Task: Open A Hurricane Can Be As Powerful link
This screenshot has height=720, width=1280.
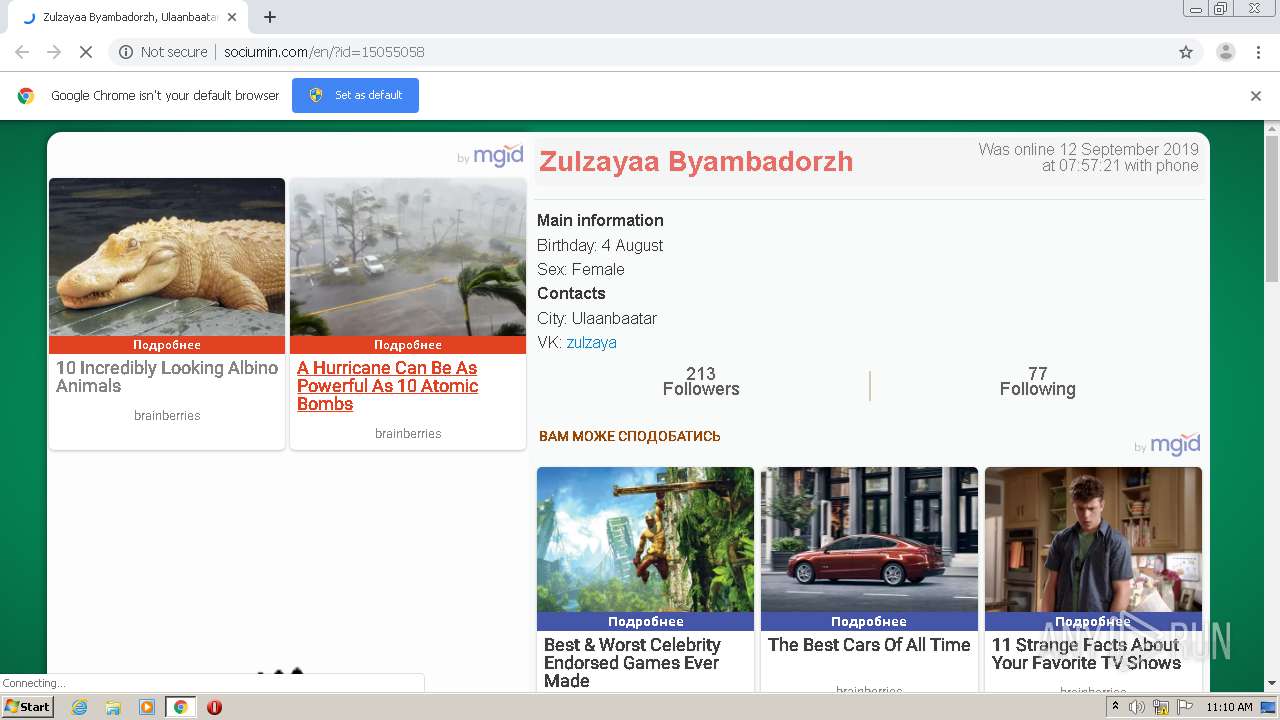Action: (x=388, y=386)
